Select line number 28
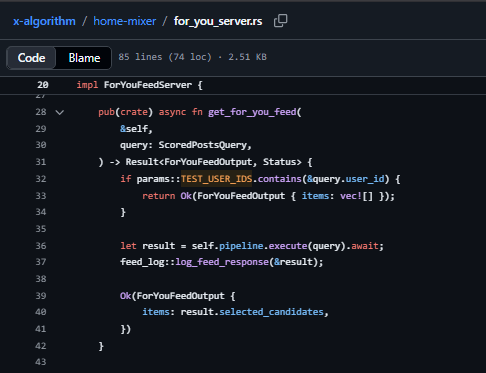 click(41, 112)
